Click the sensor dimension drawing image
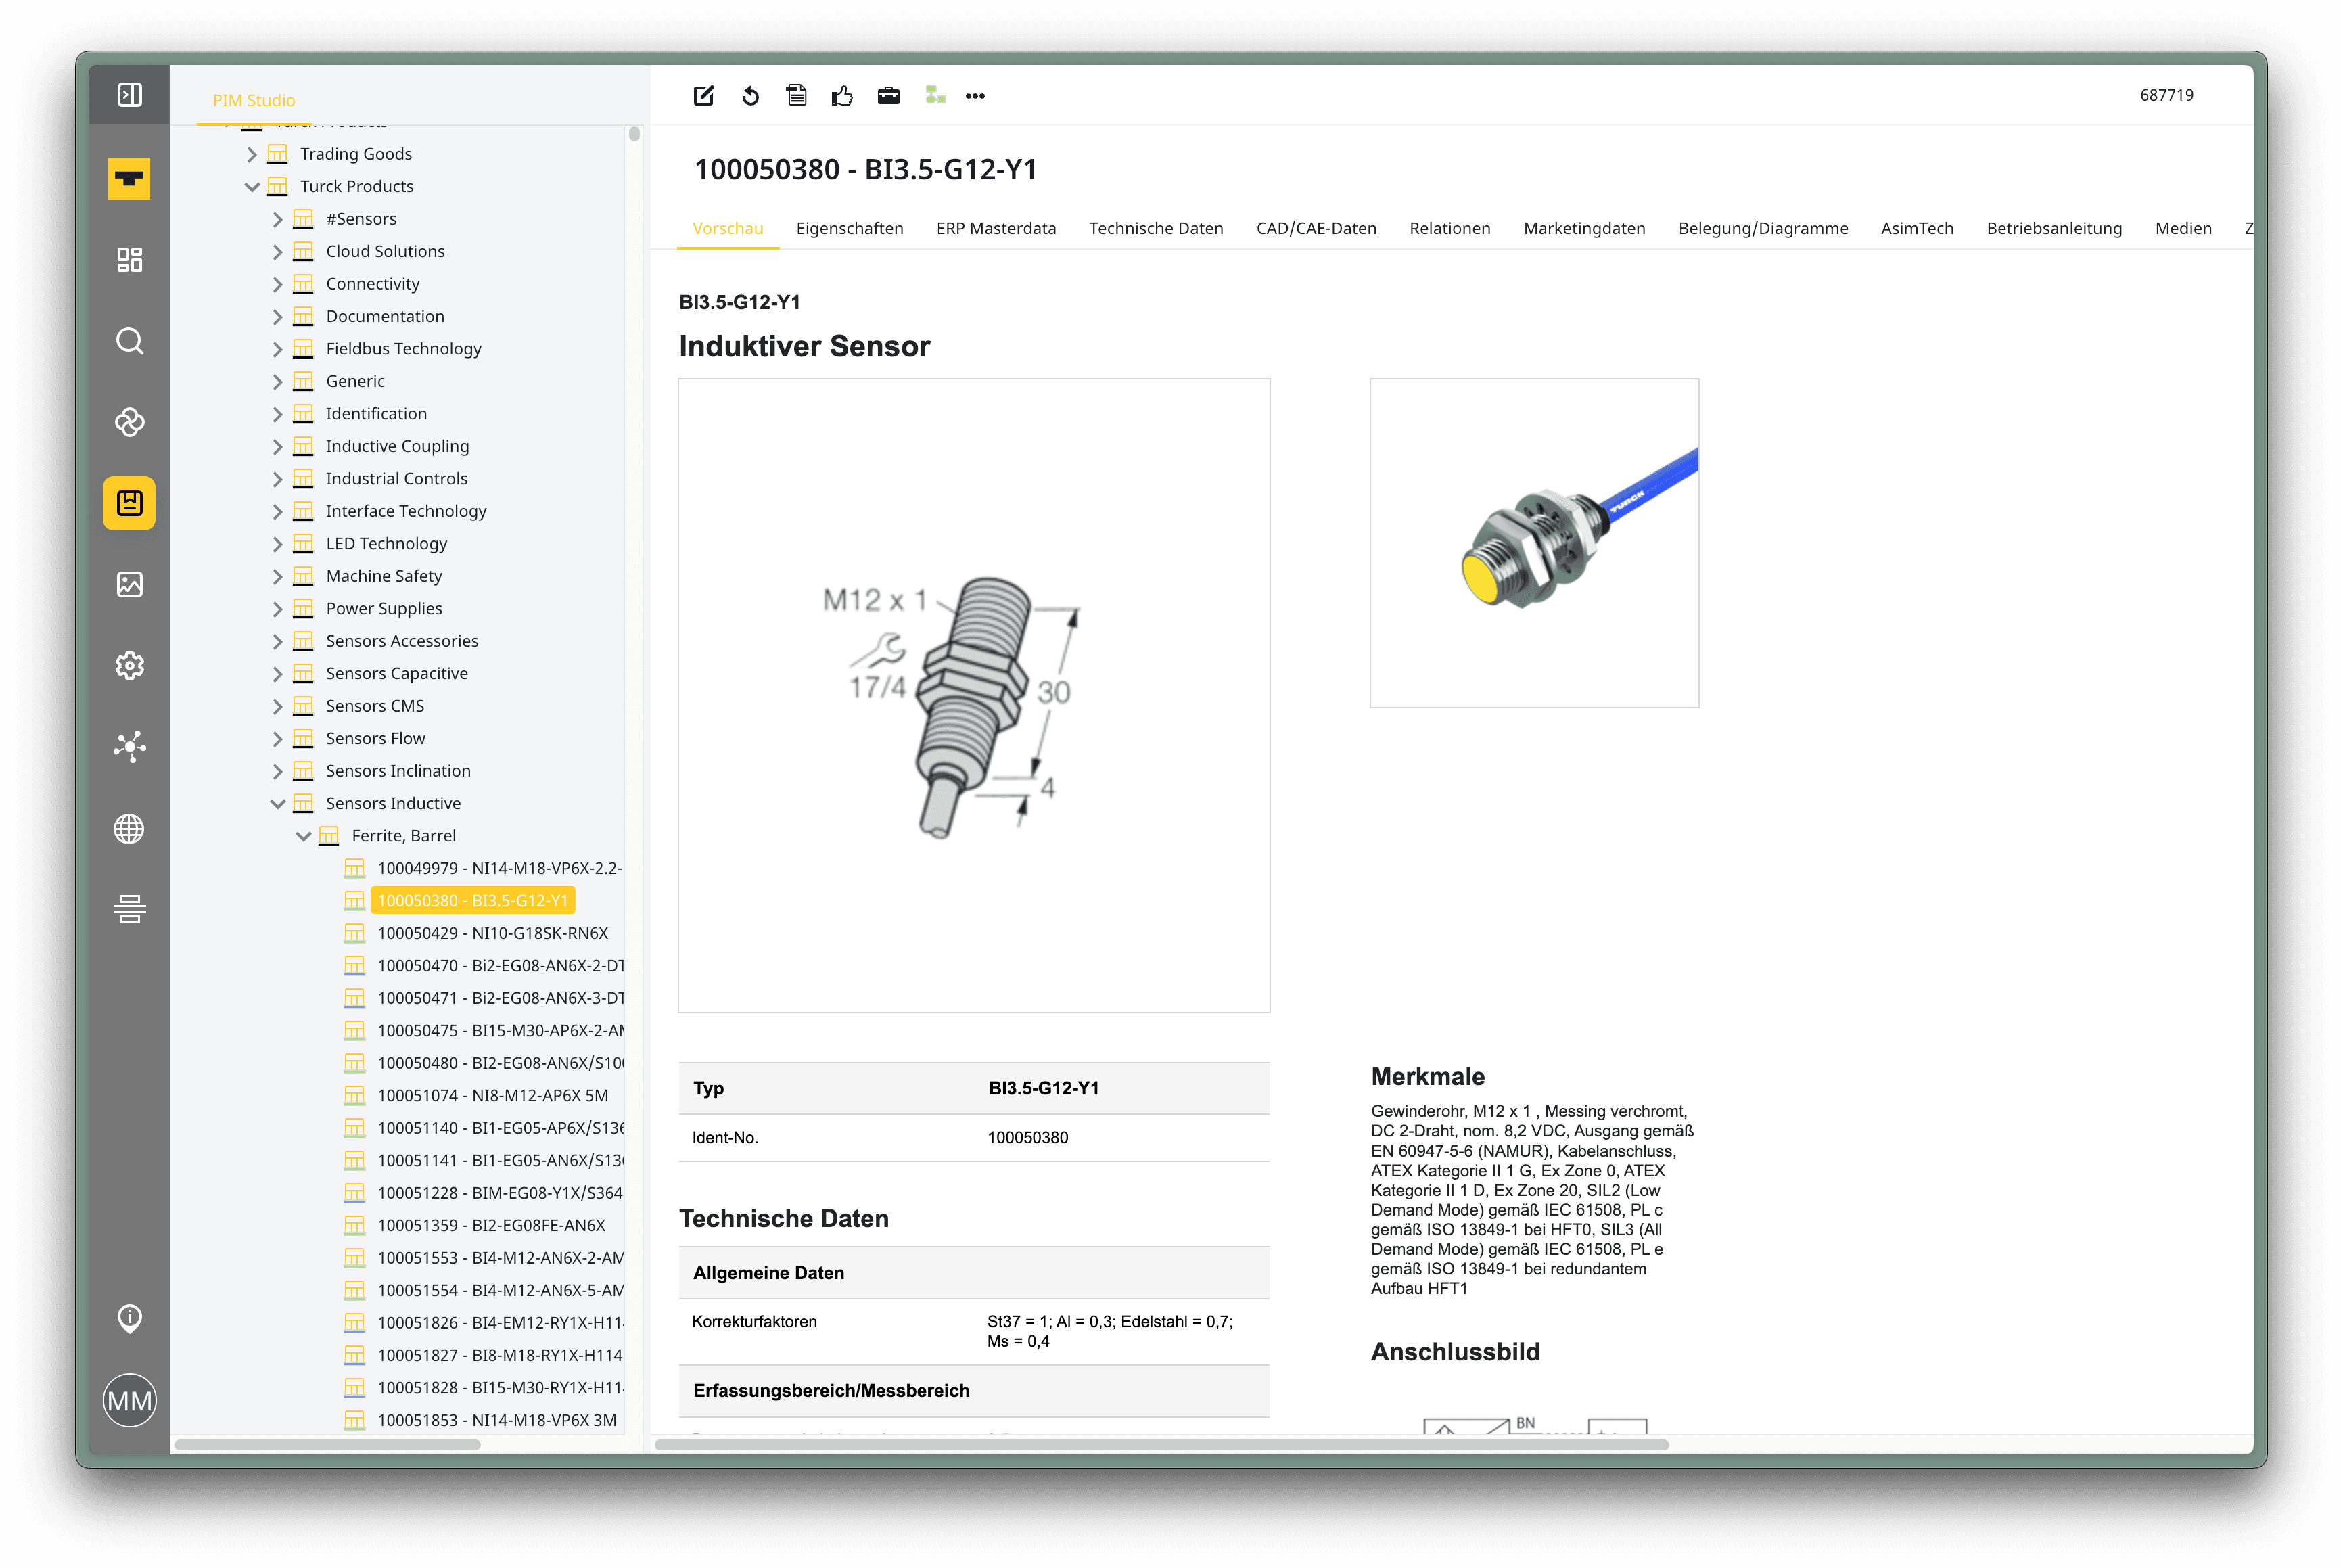 [x=974, y=696]
